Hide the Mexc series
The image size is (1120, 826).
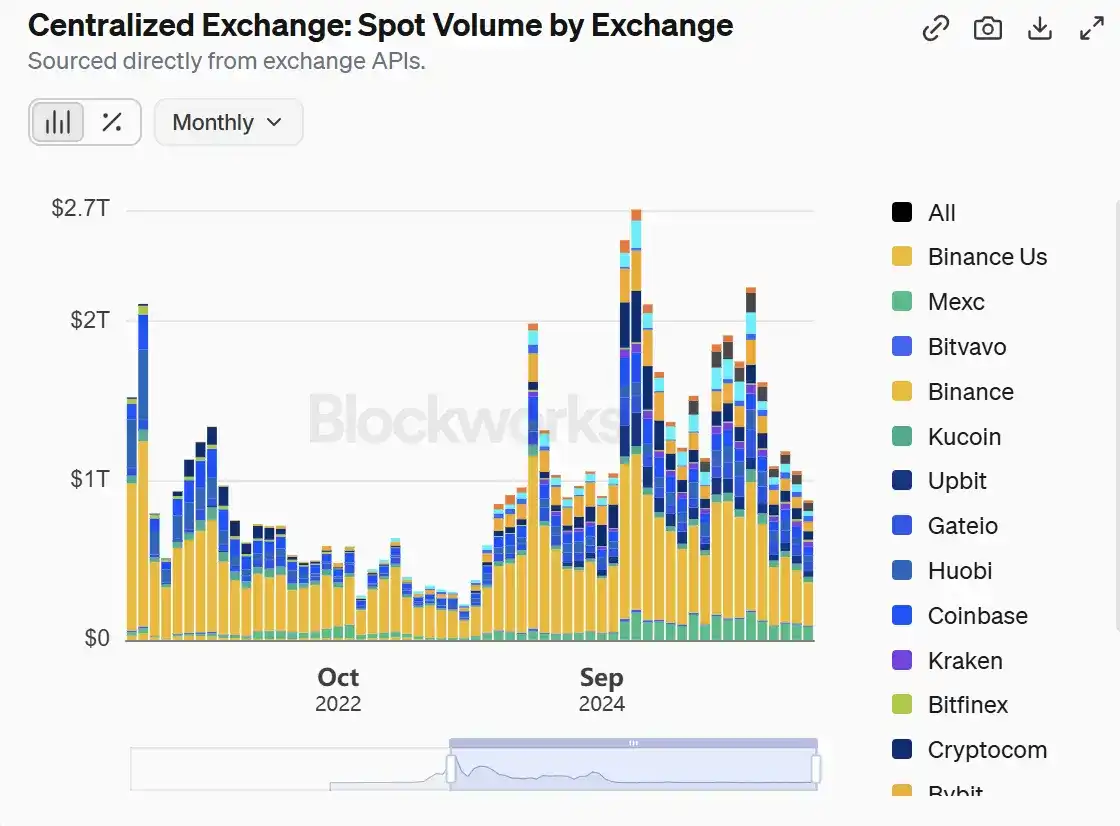pos(955,302)
